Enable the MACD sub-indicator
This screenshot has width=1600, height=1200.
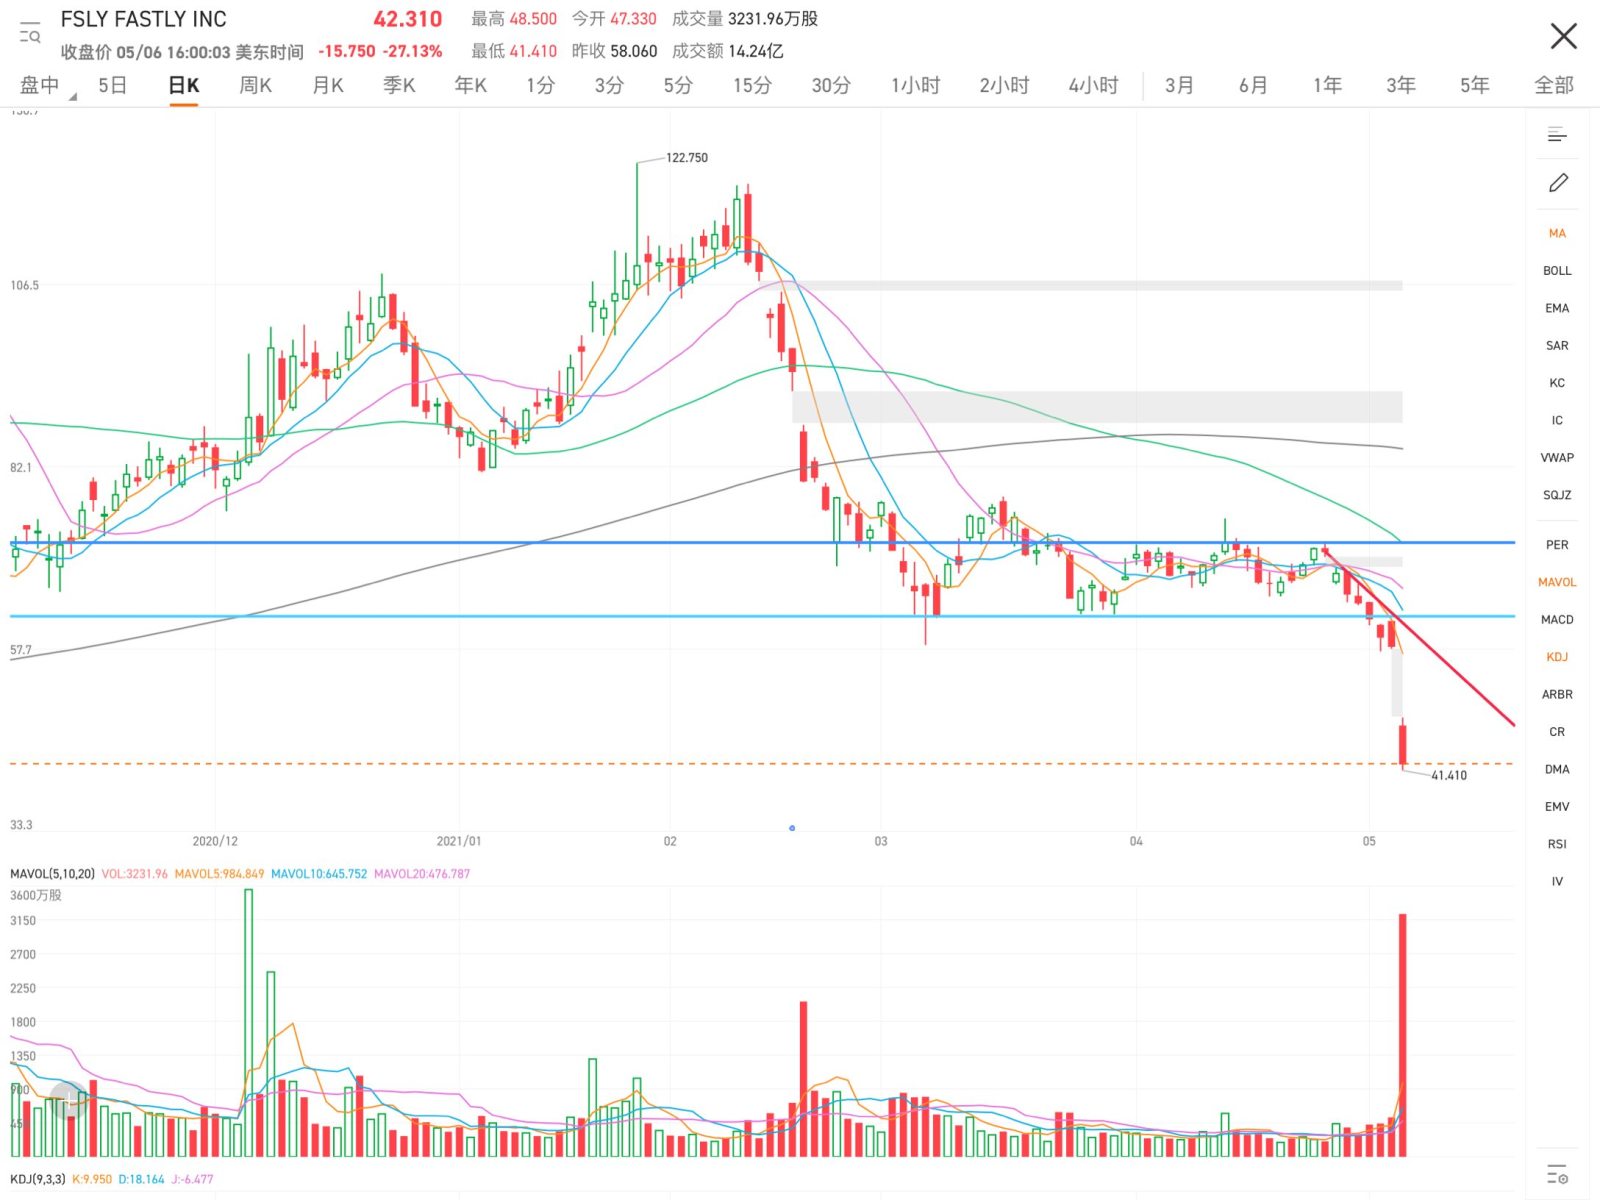[1557, 620]
